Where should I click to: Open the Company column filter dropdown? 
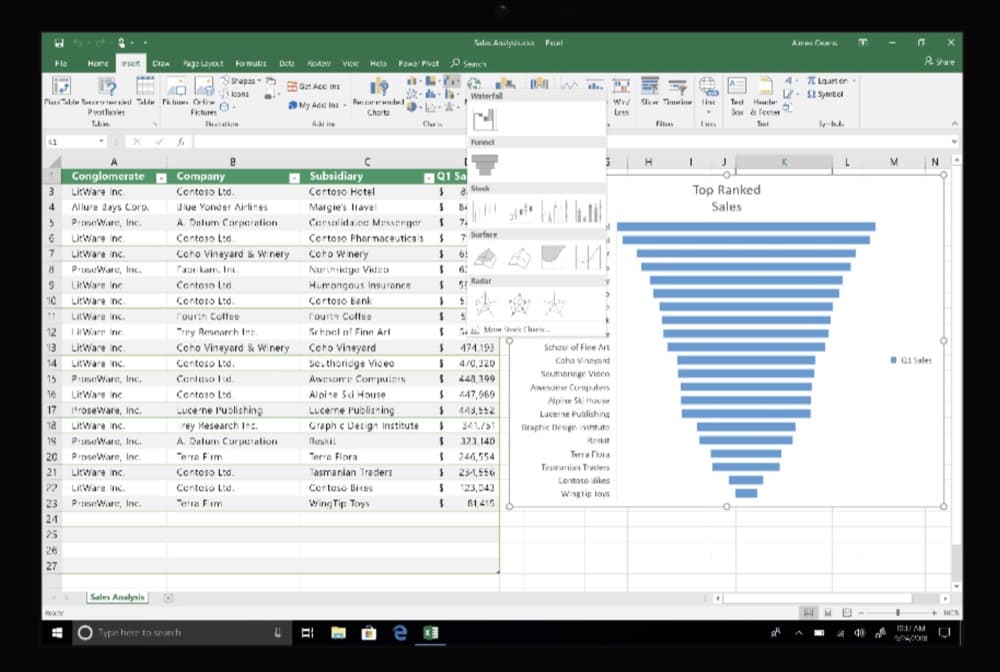(294, 178)
